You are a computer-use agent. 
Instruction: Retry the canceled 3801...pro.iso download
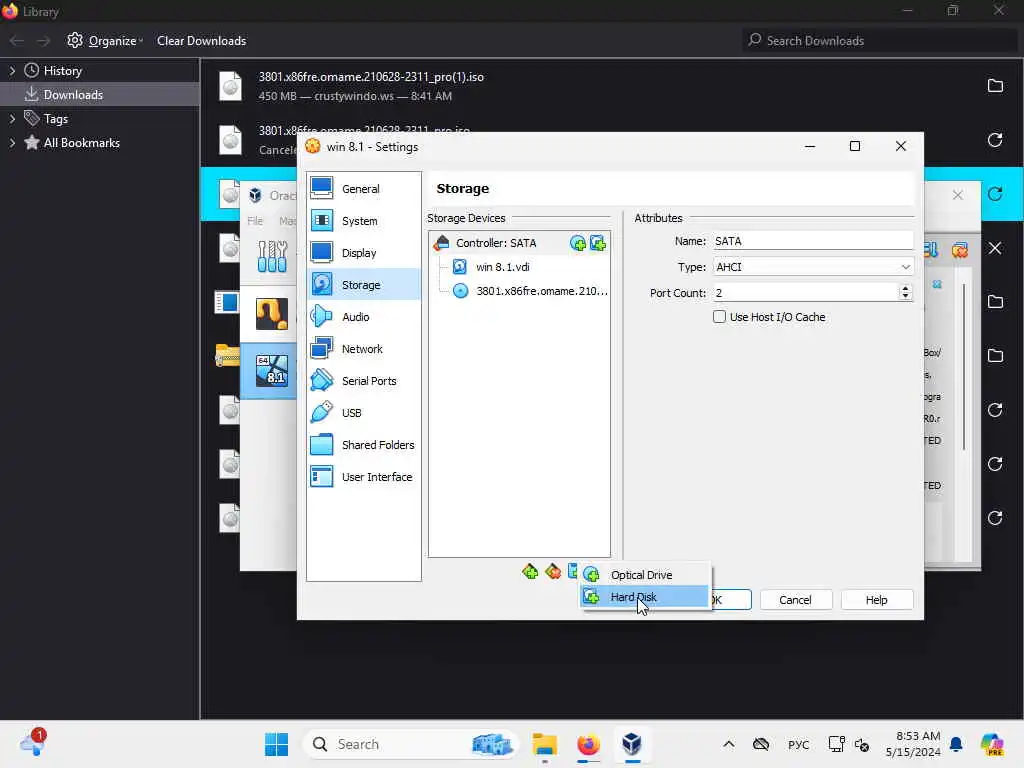[995, 140]
